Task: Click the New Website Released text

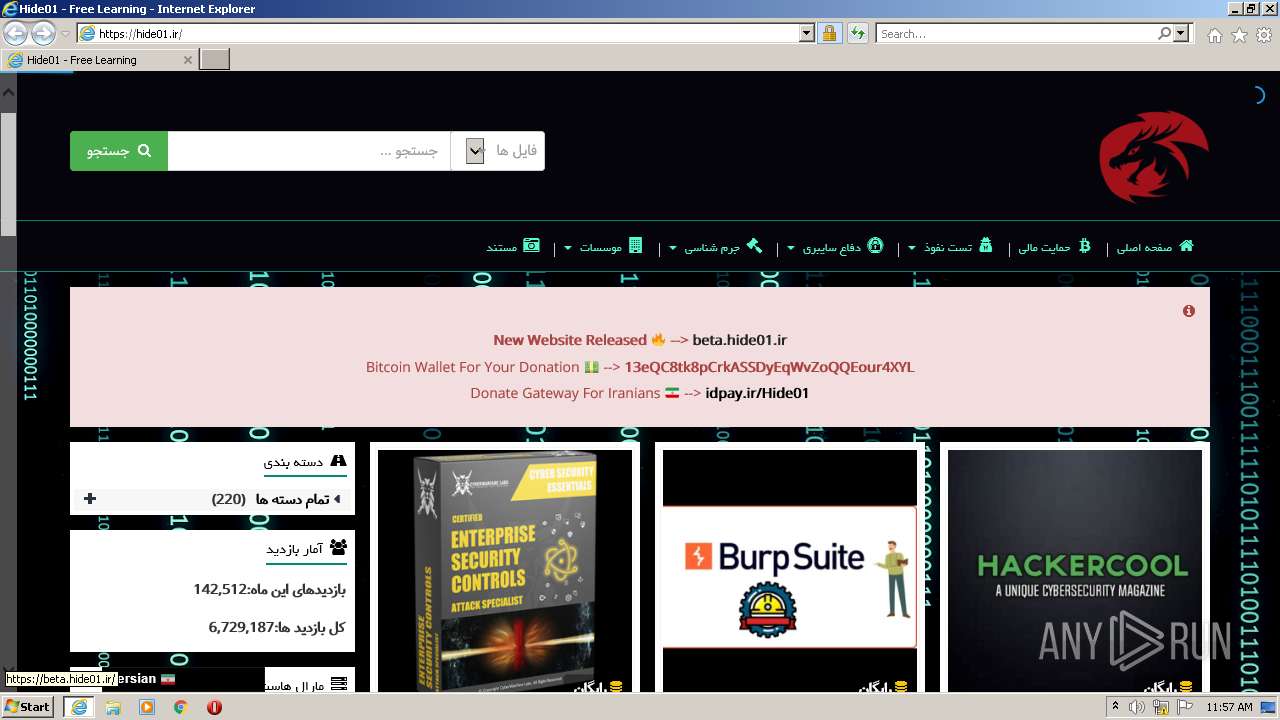Action: 570,340
